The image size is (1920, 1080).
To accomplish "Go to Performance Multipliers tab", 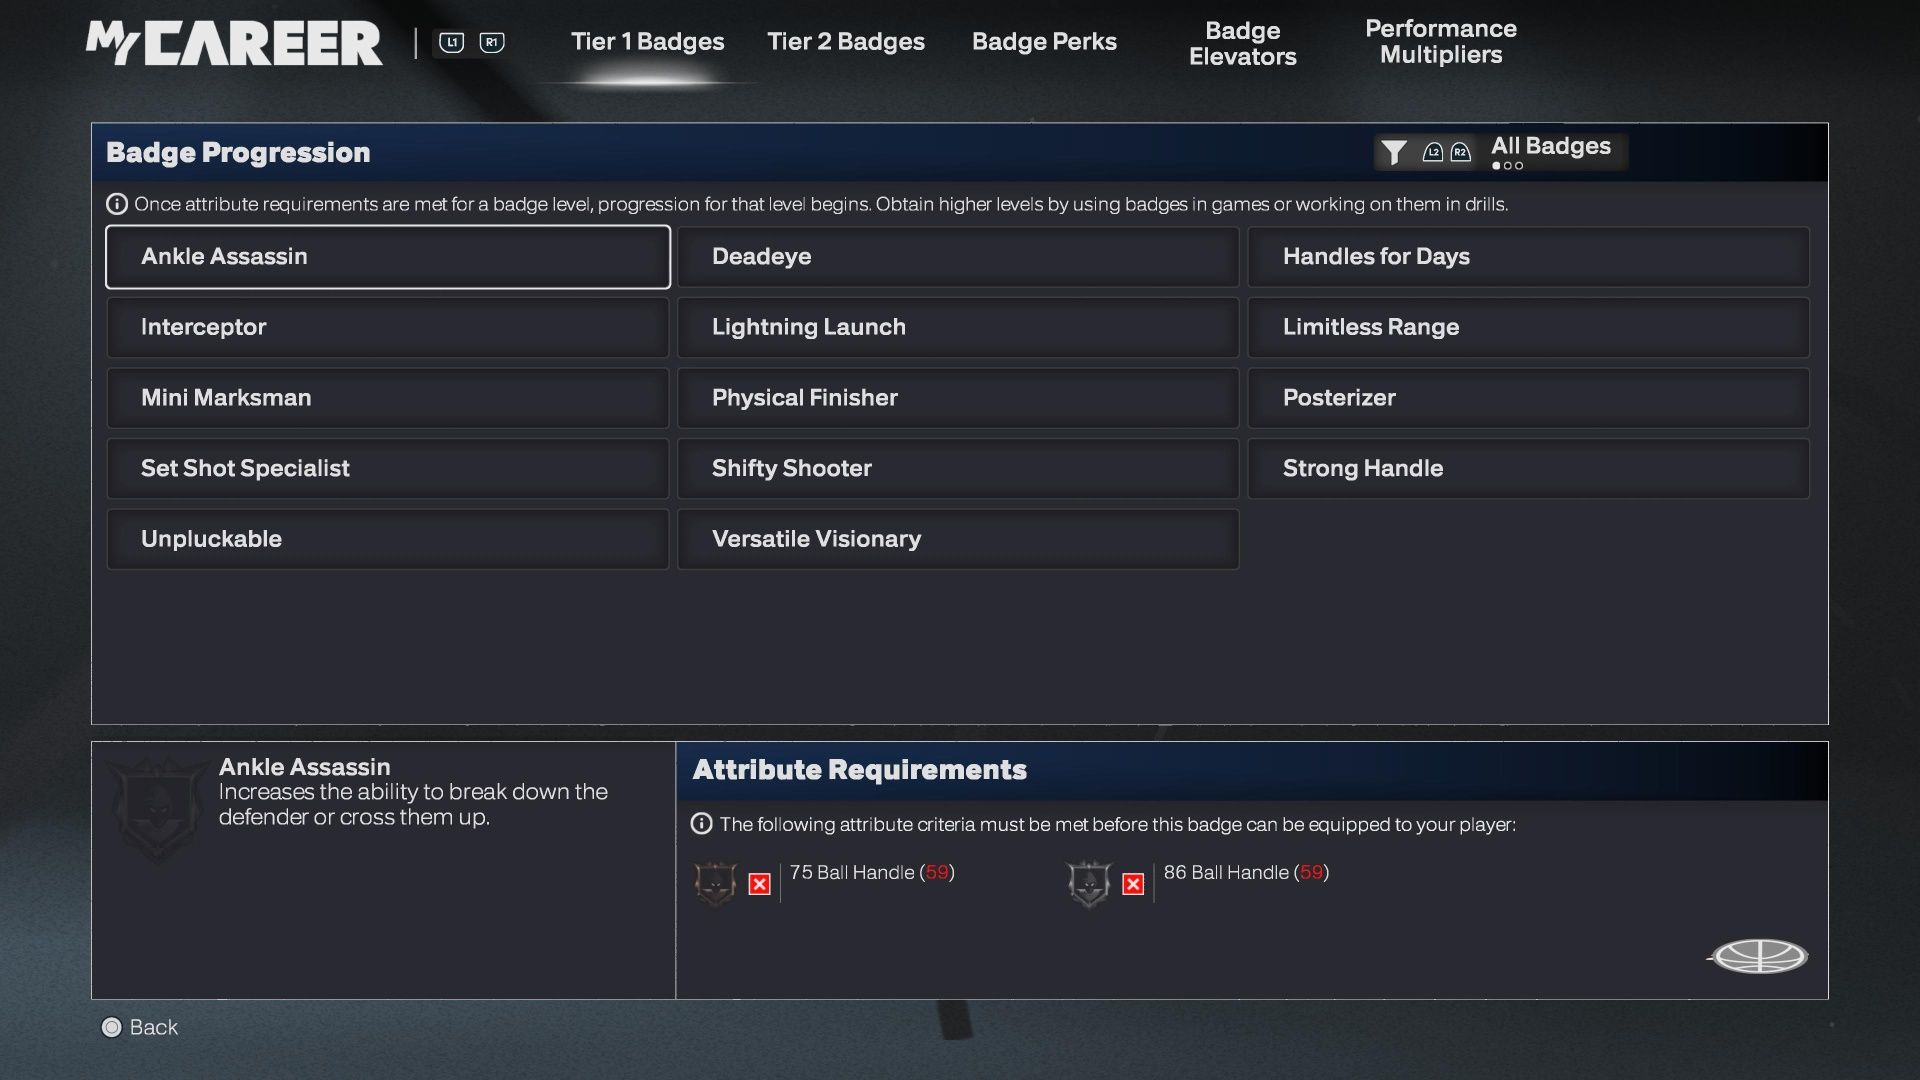I will pos(1440,42).
